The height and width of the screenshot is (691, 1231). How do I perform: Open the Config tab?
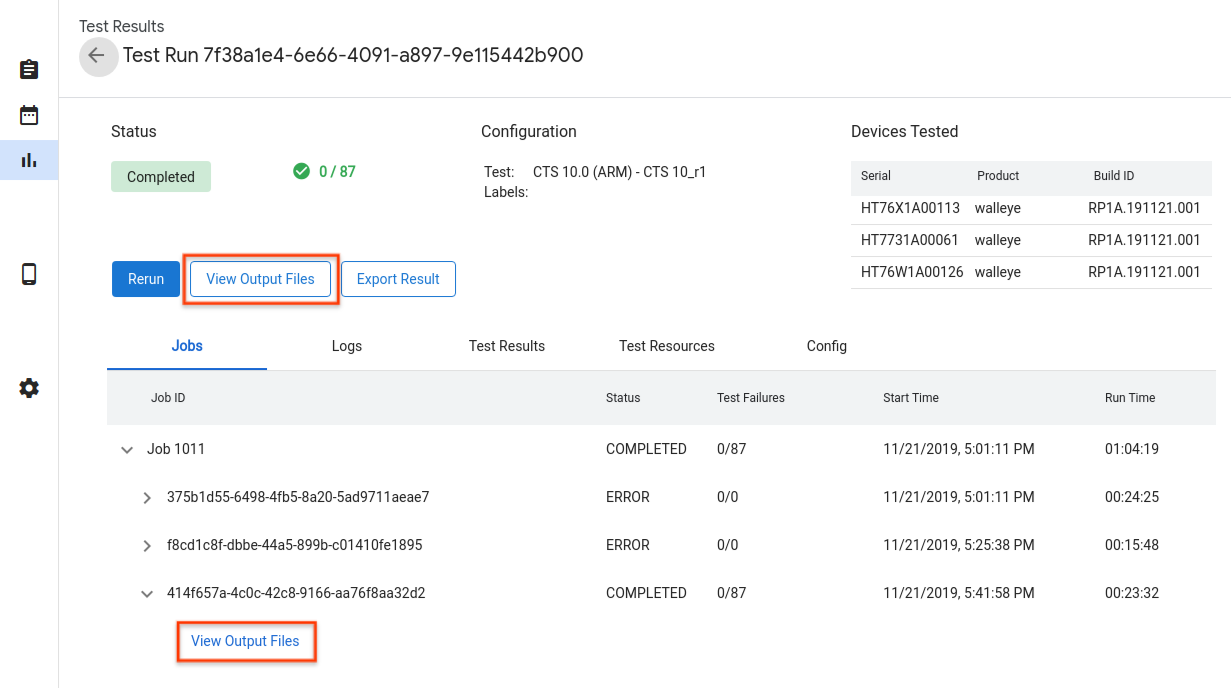pos(827,346)
